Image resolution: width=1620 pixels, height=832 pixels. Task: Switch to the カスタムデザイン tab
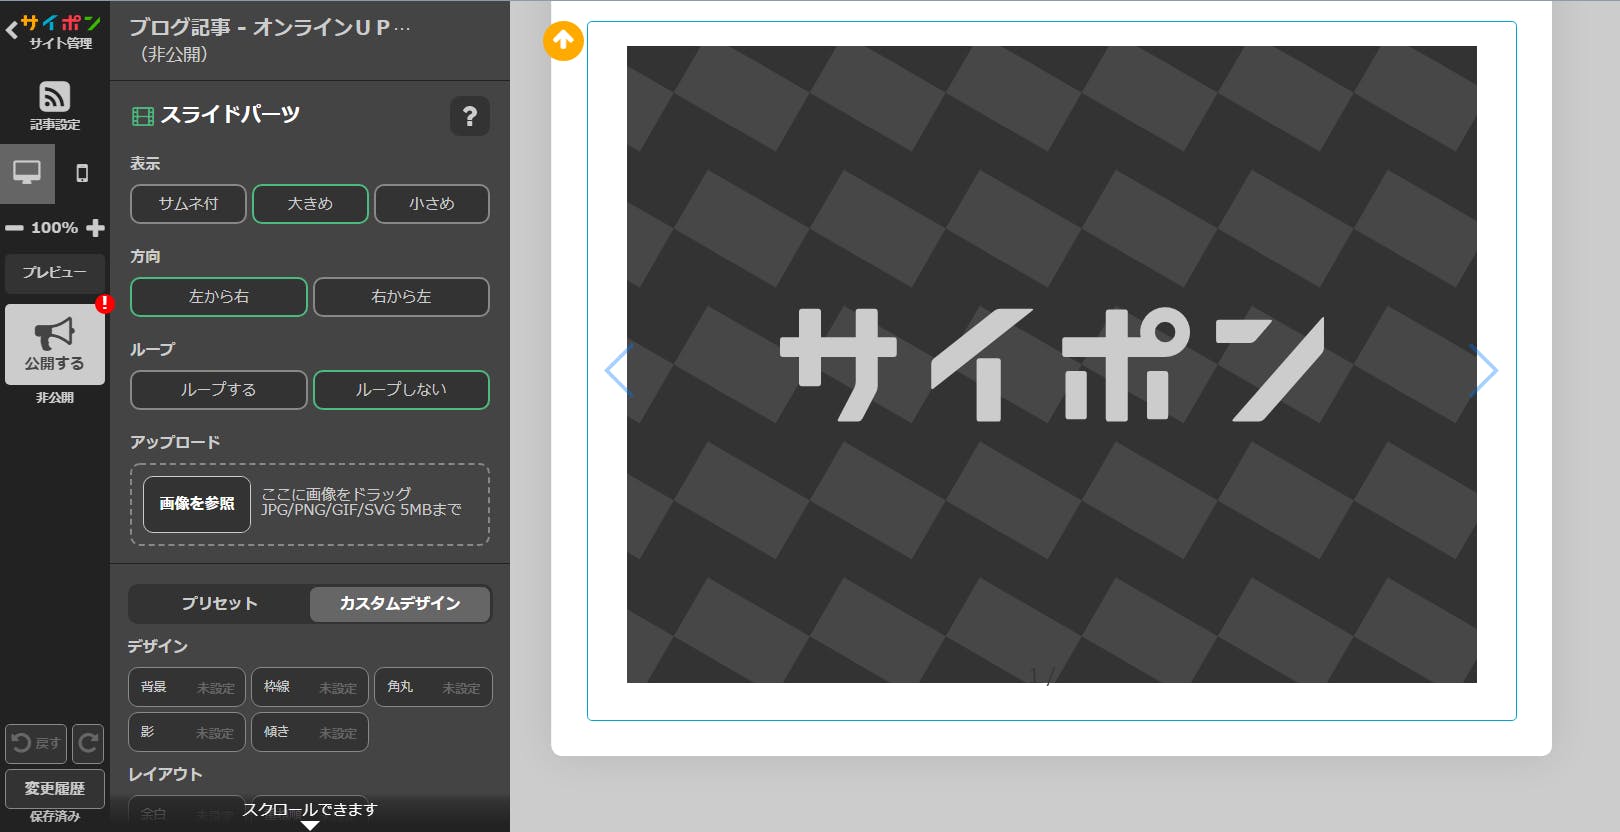(x=400, y=604)
